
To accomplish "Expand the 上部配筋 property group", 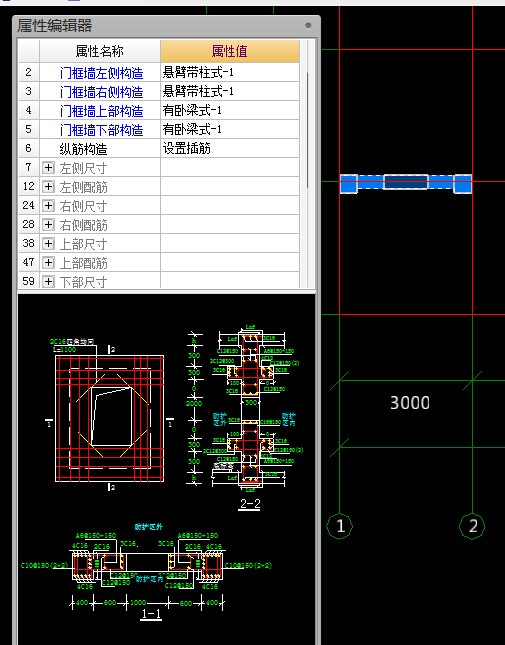I will point(49,262).
